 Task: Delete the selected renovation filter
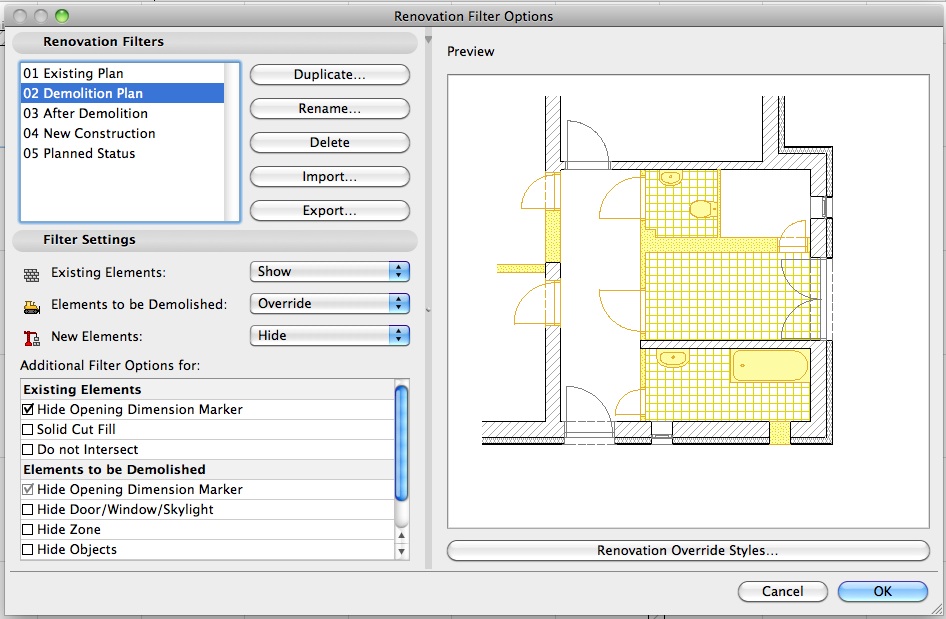329,142
